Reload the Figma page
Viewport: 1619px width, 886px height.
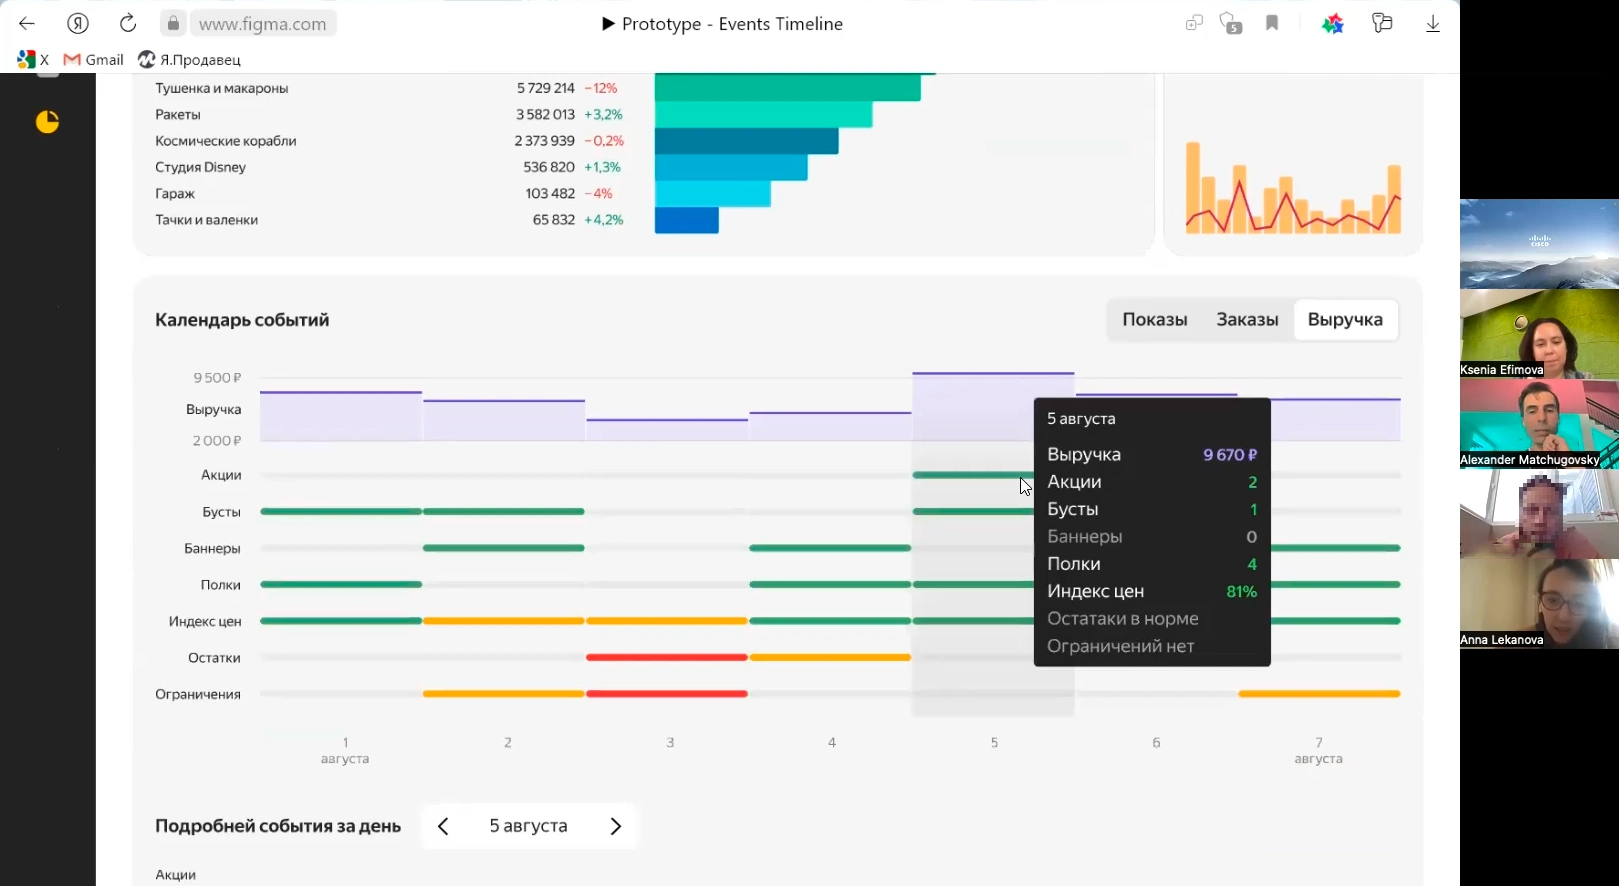point(128,23)
